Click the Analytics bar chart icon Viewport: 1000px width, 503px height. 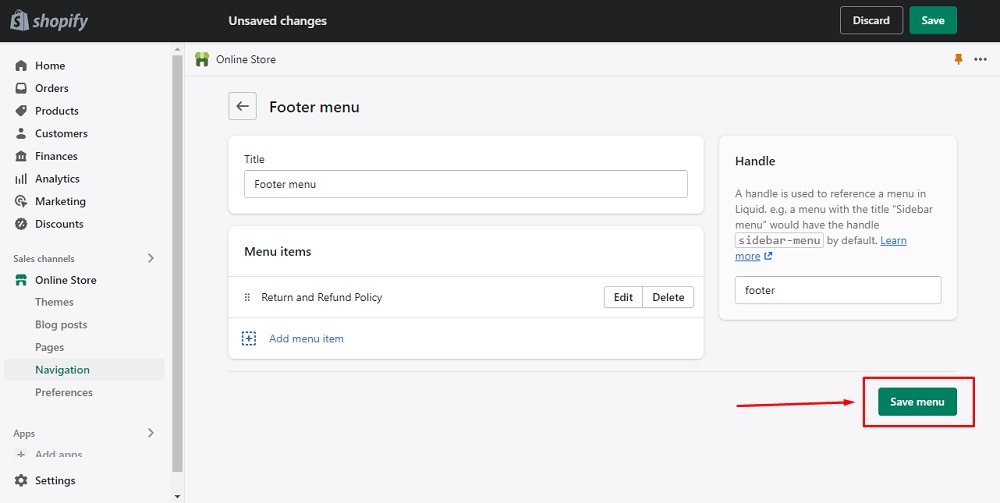(21, 179)
